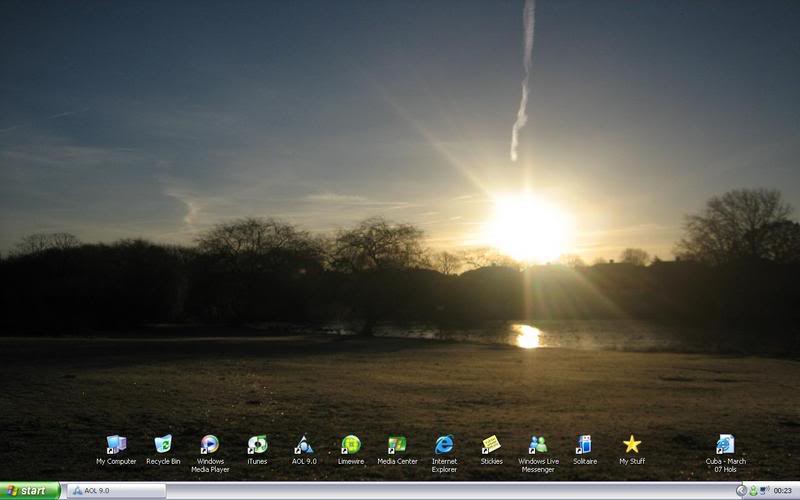Click the taskbar clock showing 00:23

(783, 491)
